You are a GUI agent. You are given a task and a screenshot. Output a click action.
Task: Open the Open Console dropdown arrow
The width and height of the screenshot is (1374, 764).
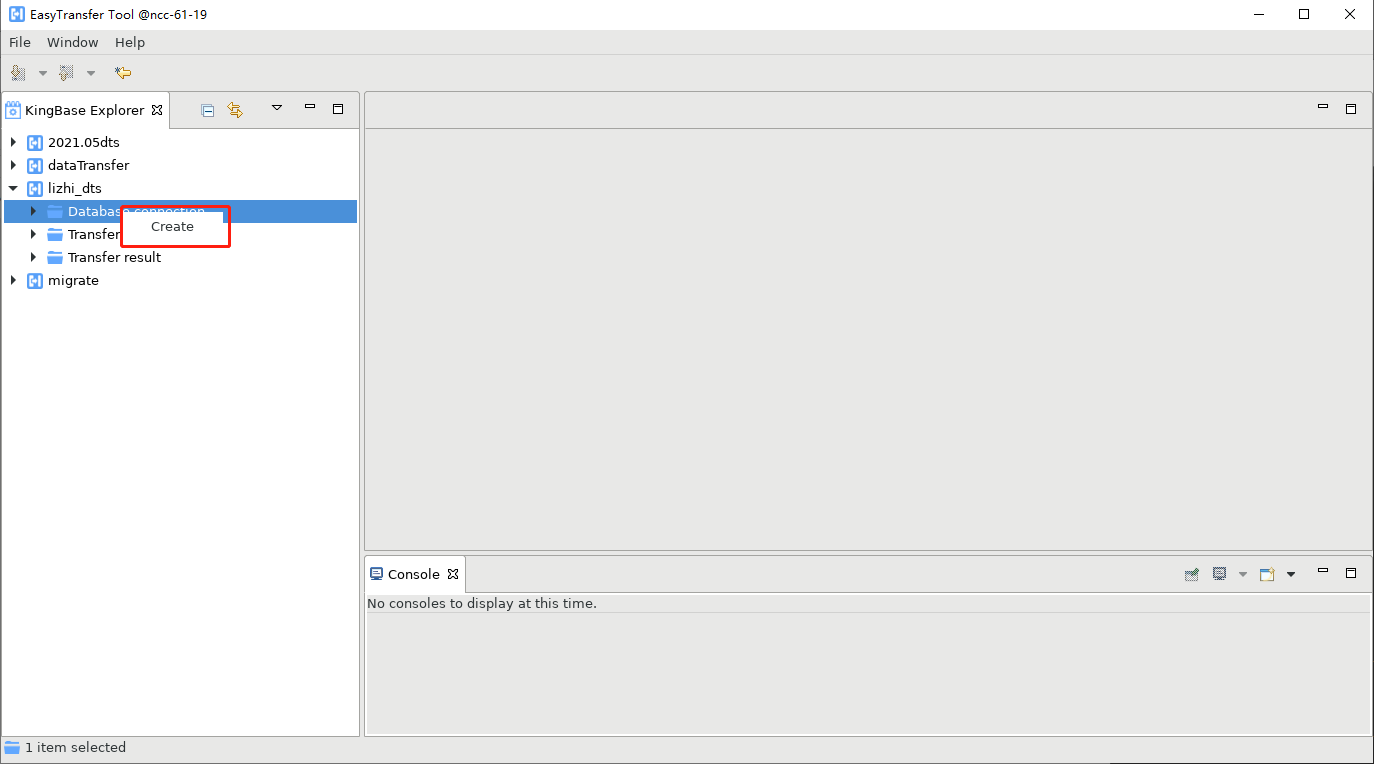pos(1291,574)
